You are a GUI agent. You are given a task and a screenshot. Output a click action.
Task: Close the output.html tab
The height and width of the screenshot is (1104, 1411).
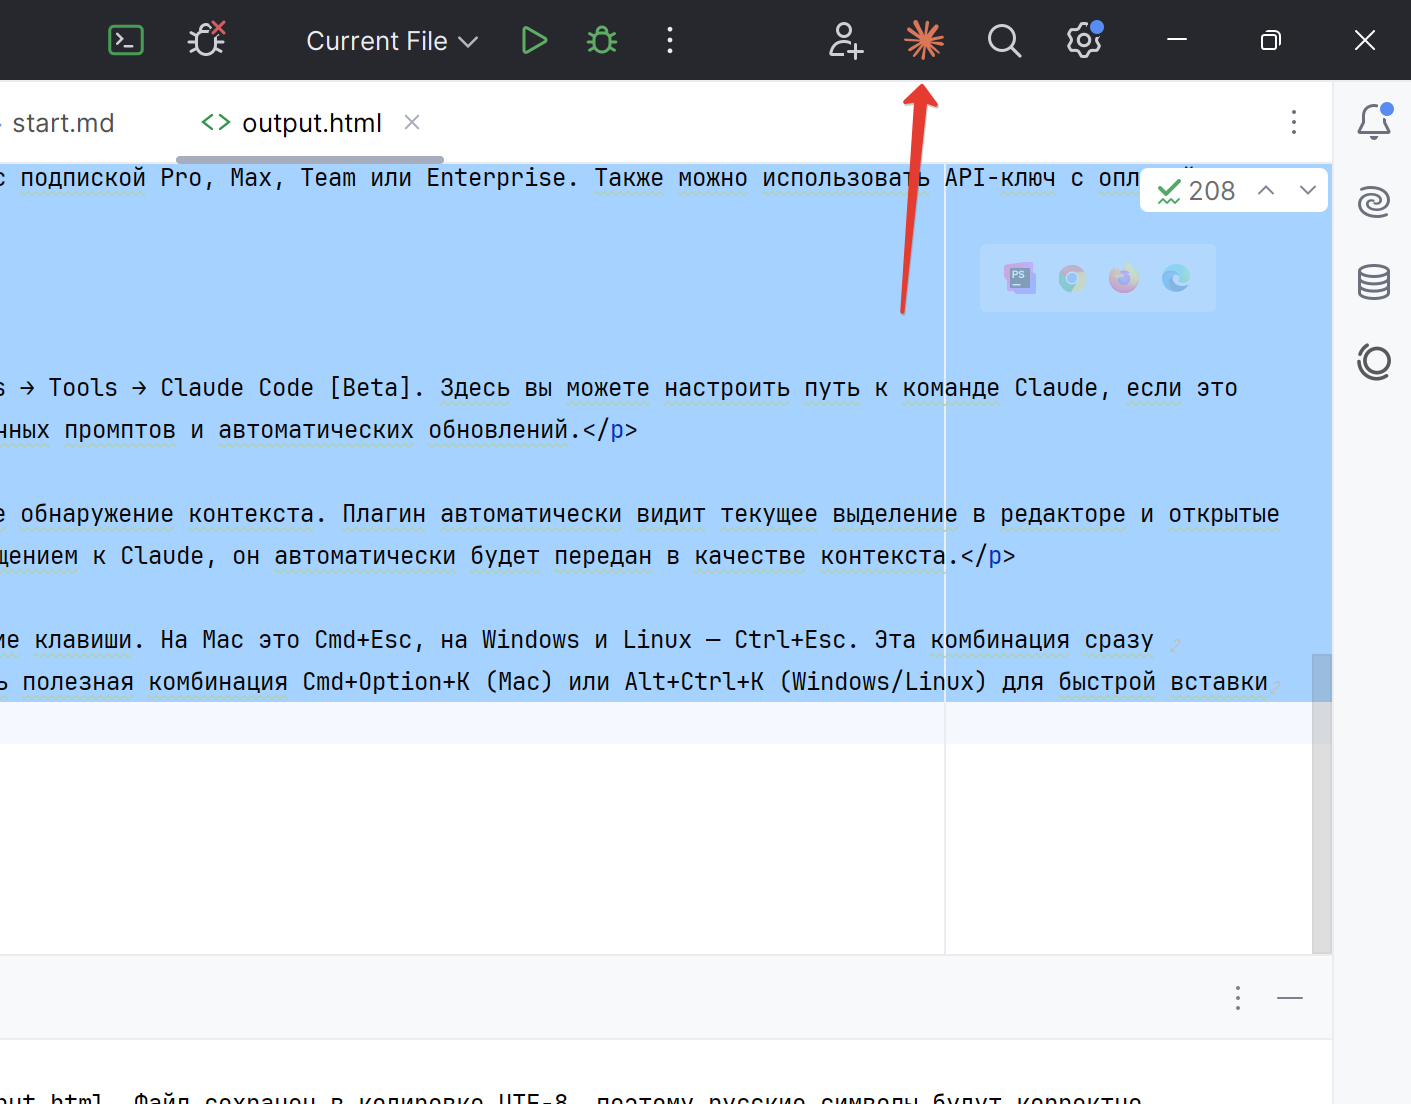tap(412, 122)
